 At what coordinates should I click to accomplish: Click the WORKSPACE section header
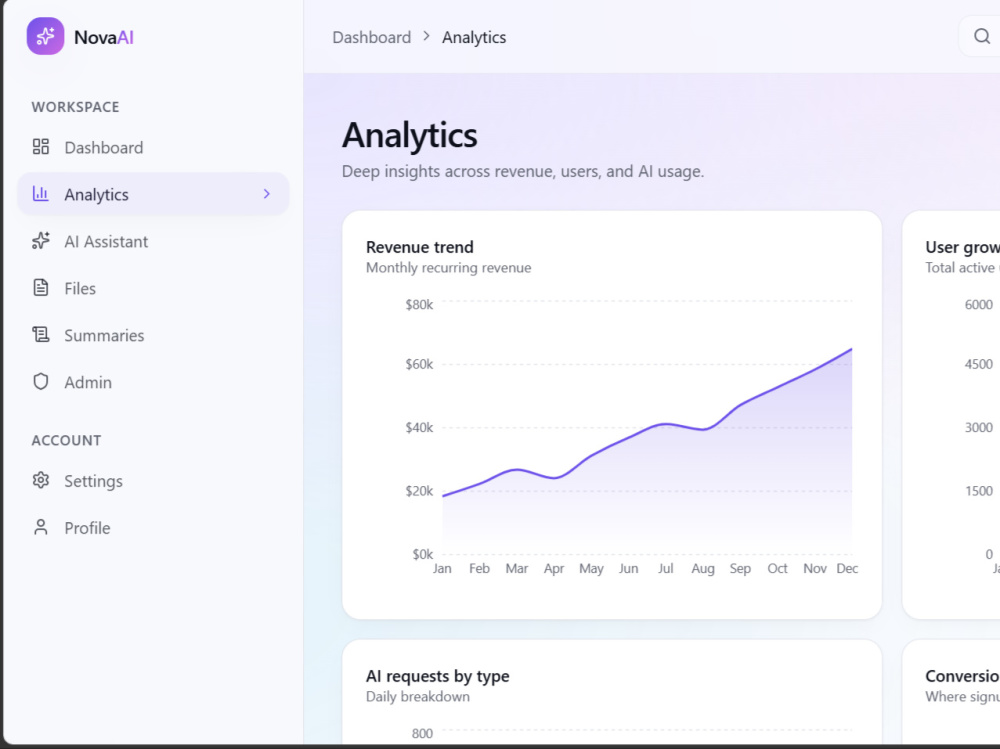(x=75, y=107)
